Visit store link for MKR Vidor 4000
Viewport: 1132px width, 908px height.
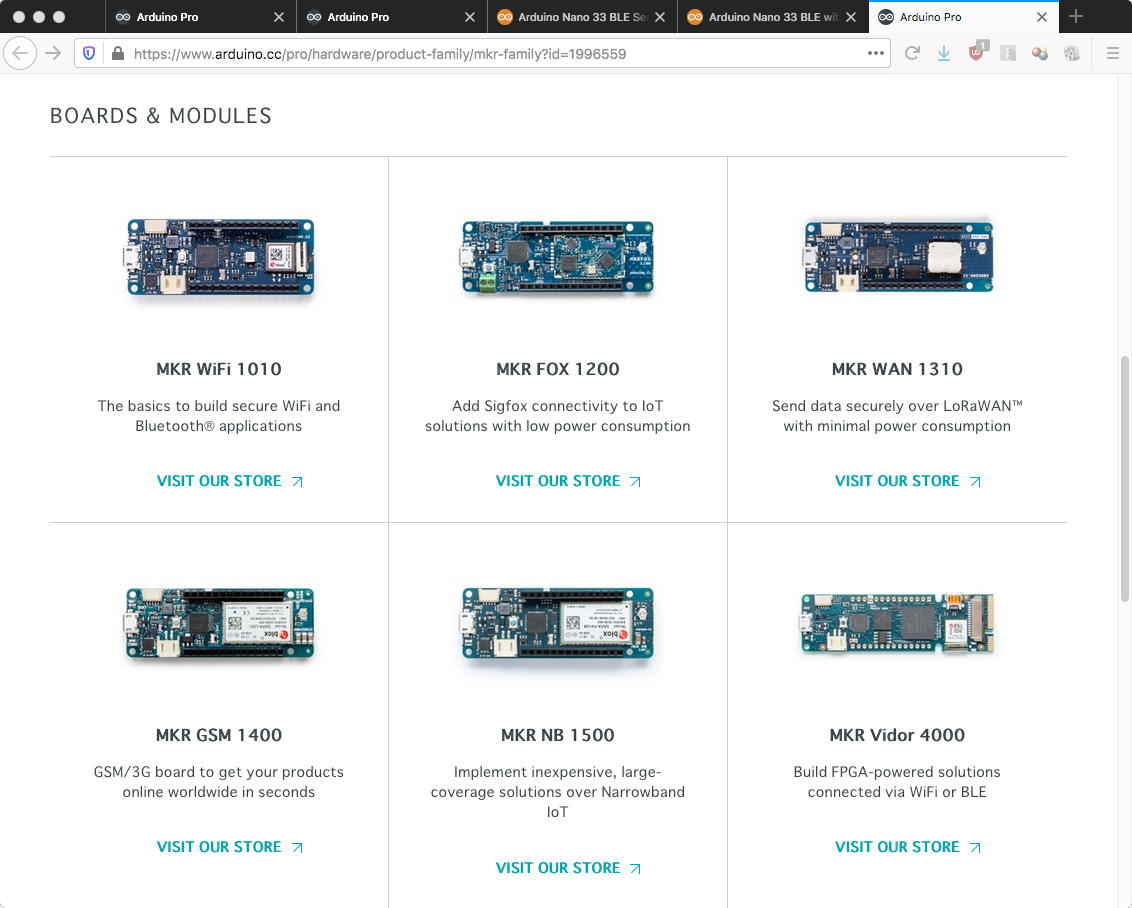907,847
